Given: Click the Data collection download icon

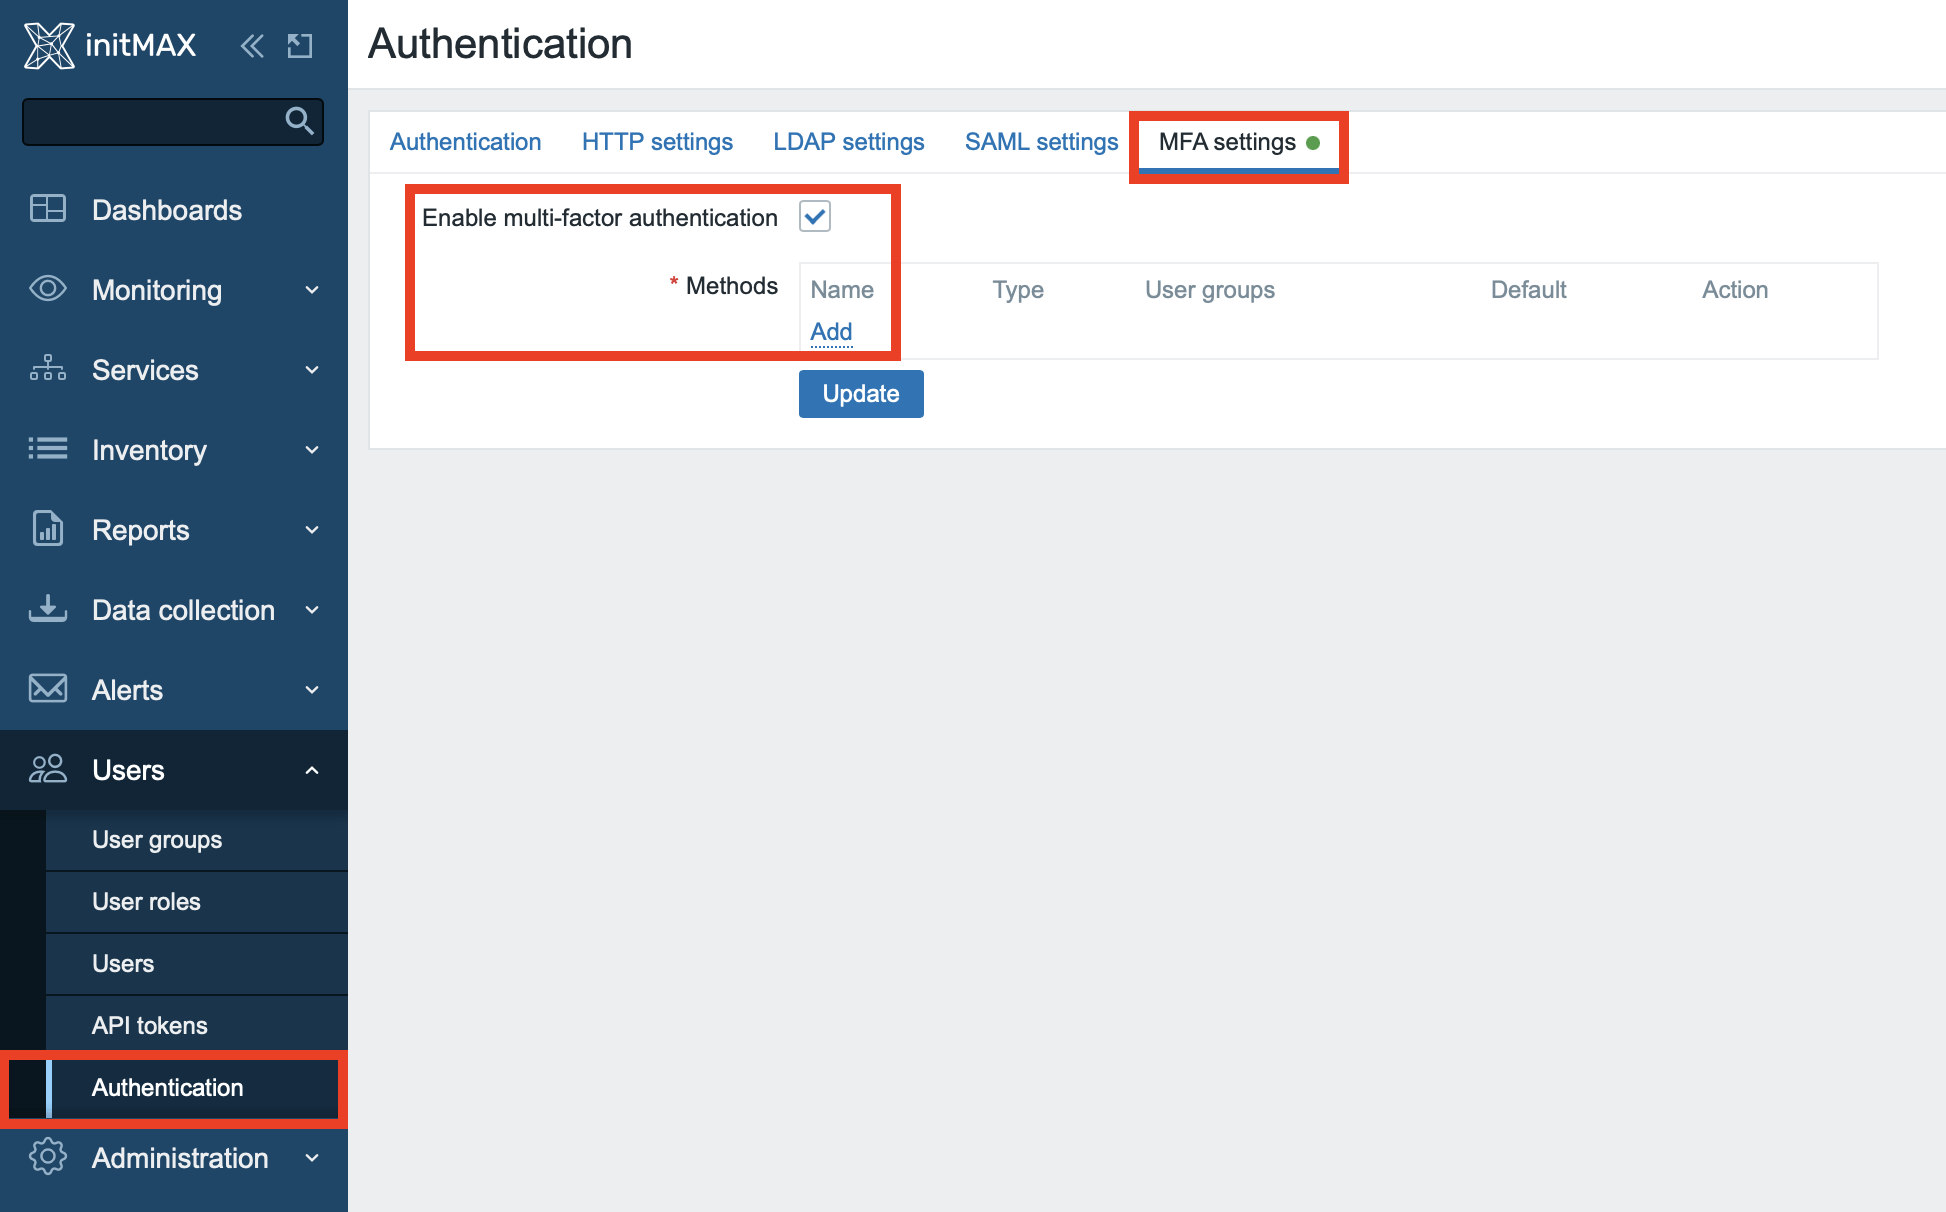Looking at the screenshot, I should [47, 609].
